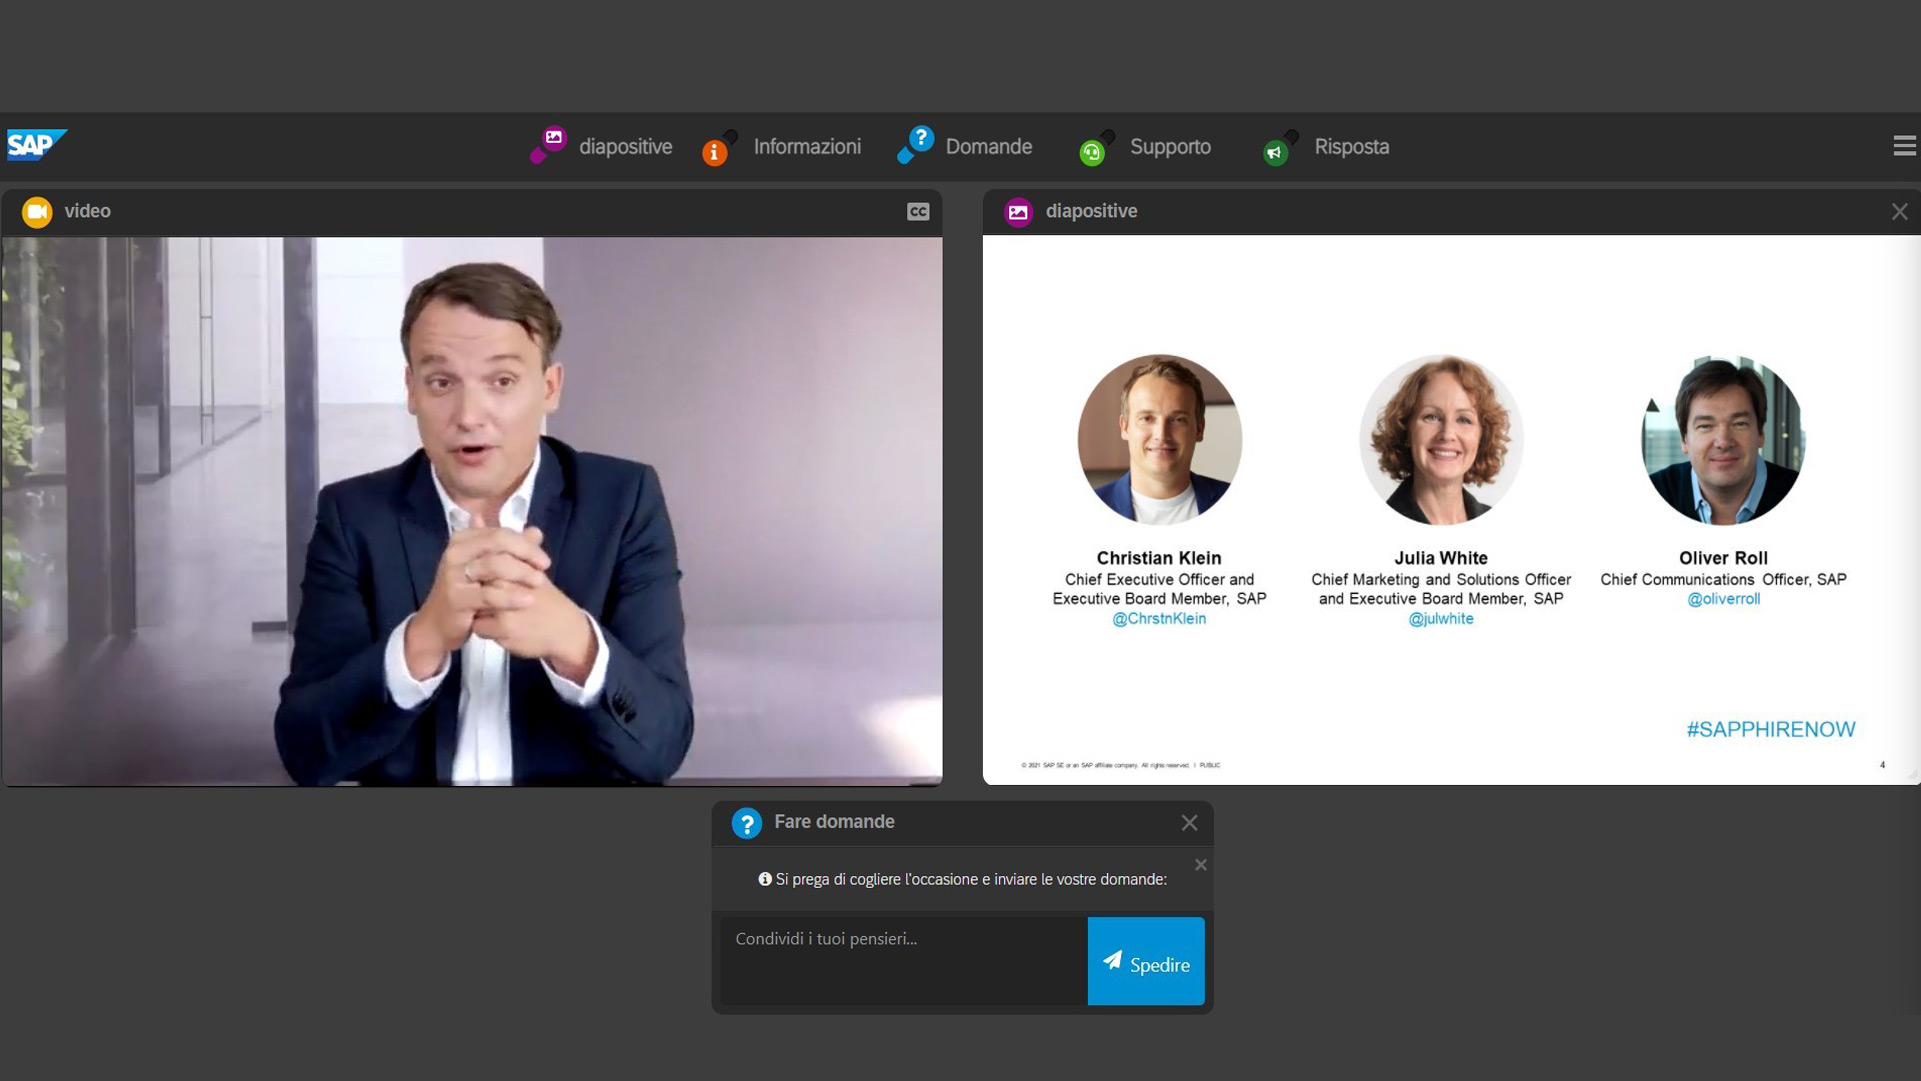The height and width of the screenshot is (1081, 1921).
Task: Open the @ChrstnKlein Twitter link
Action: coord(1159,618)
